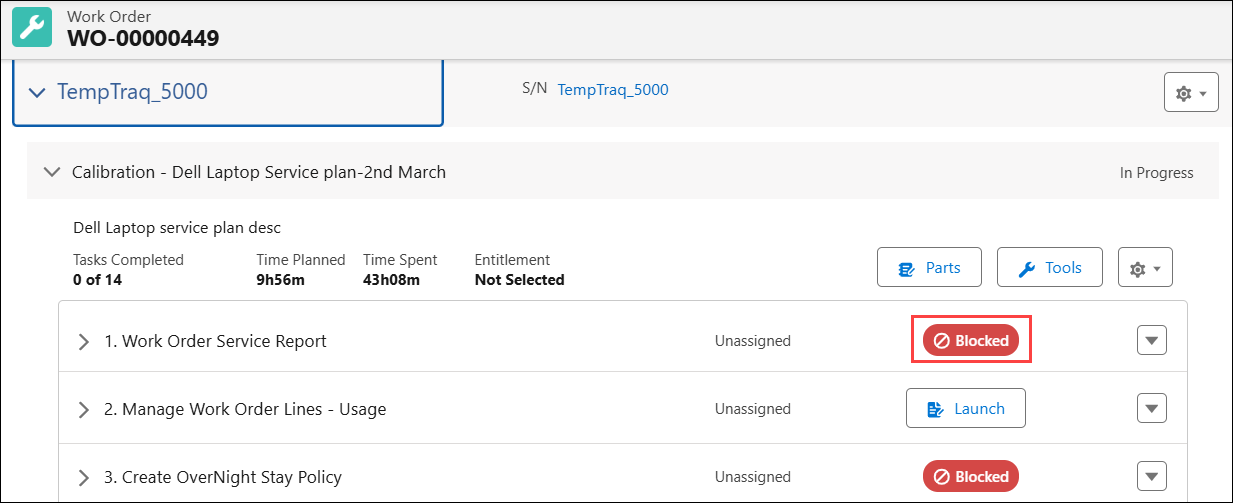Open gear menu beside the S/N link
Image resolution: width=1233 pixels, height=503 pixels.
click(x=1191, y=92)
